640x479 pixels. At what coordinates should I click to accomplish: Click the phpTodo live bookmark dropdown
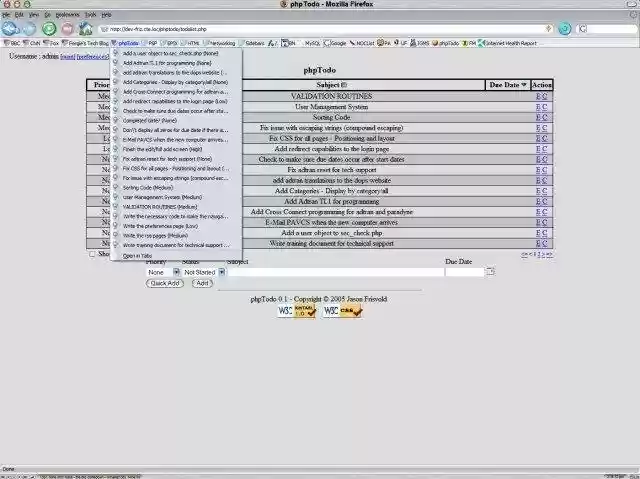coord(125,43)
